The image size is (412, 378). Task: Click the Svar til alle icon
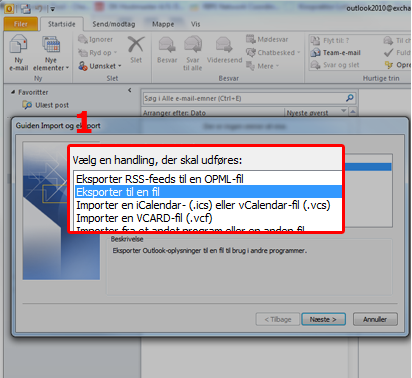click(193, 45)
